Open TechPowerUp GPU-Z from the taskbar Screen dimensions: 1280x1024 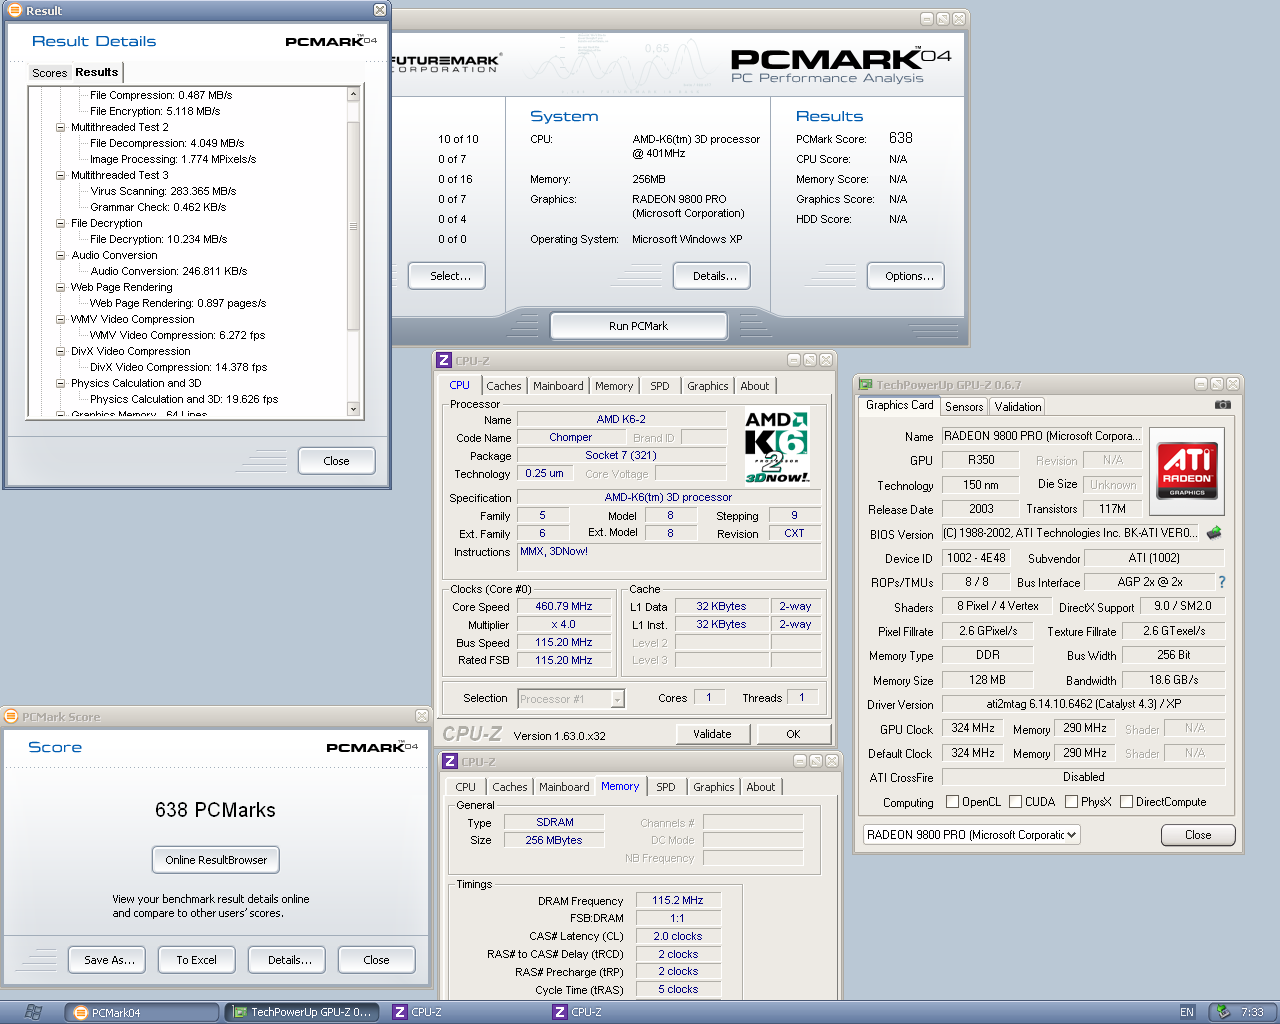302,1013
